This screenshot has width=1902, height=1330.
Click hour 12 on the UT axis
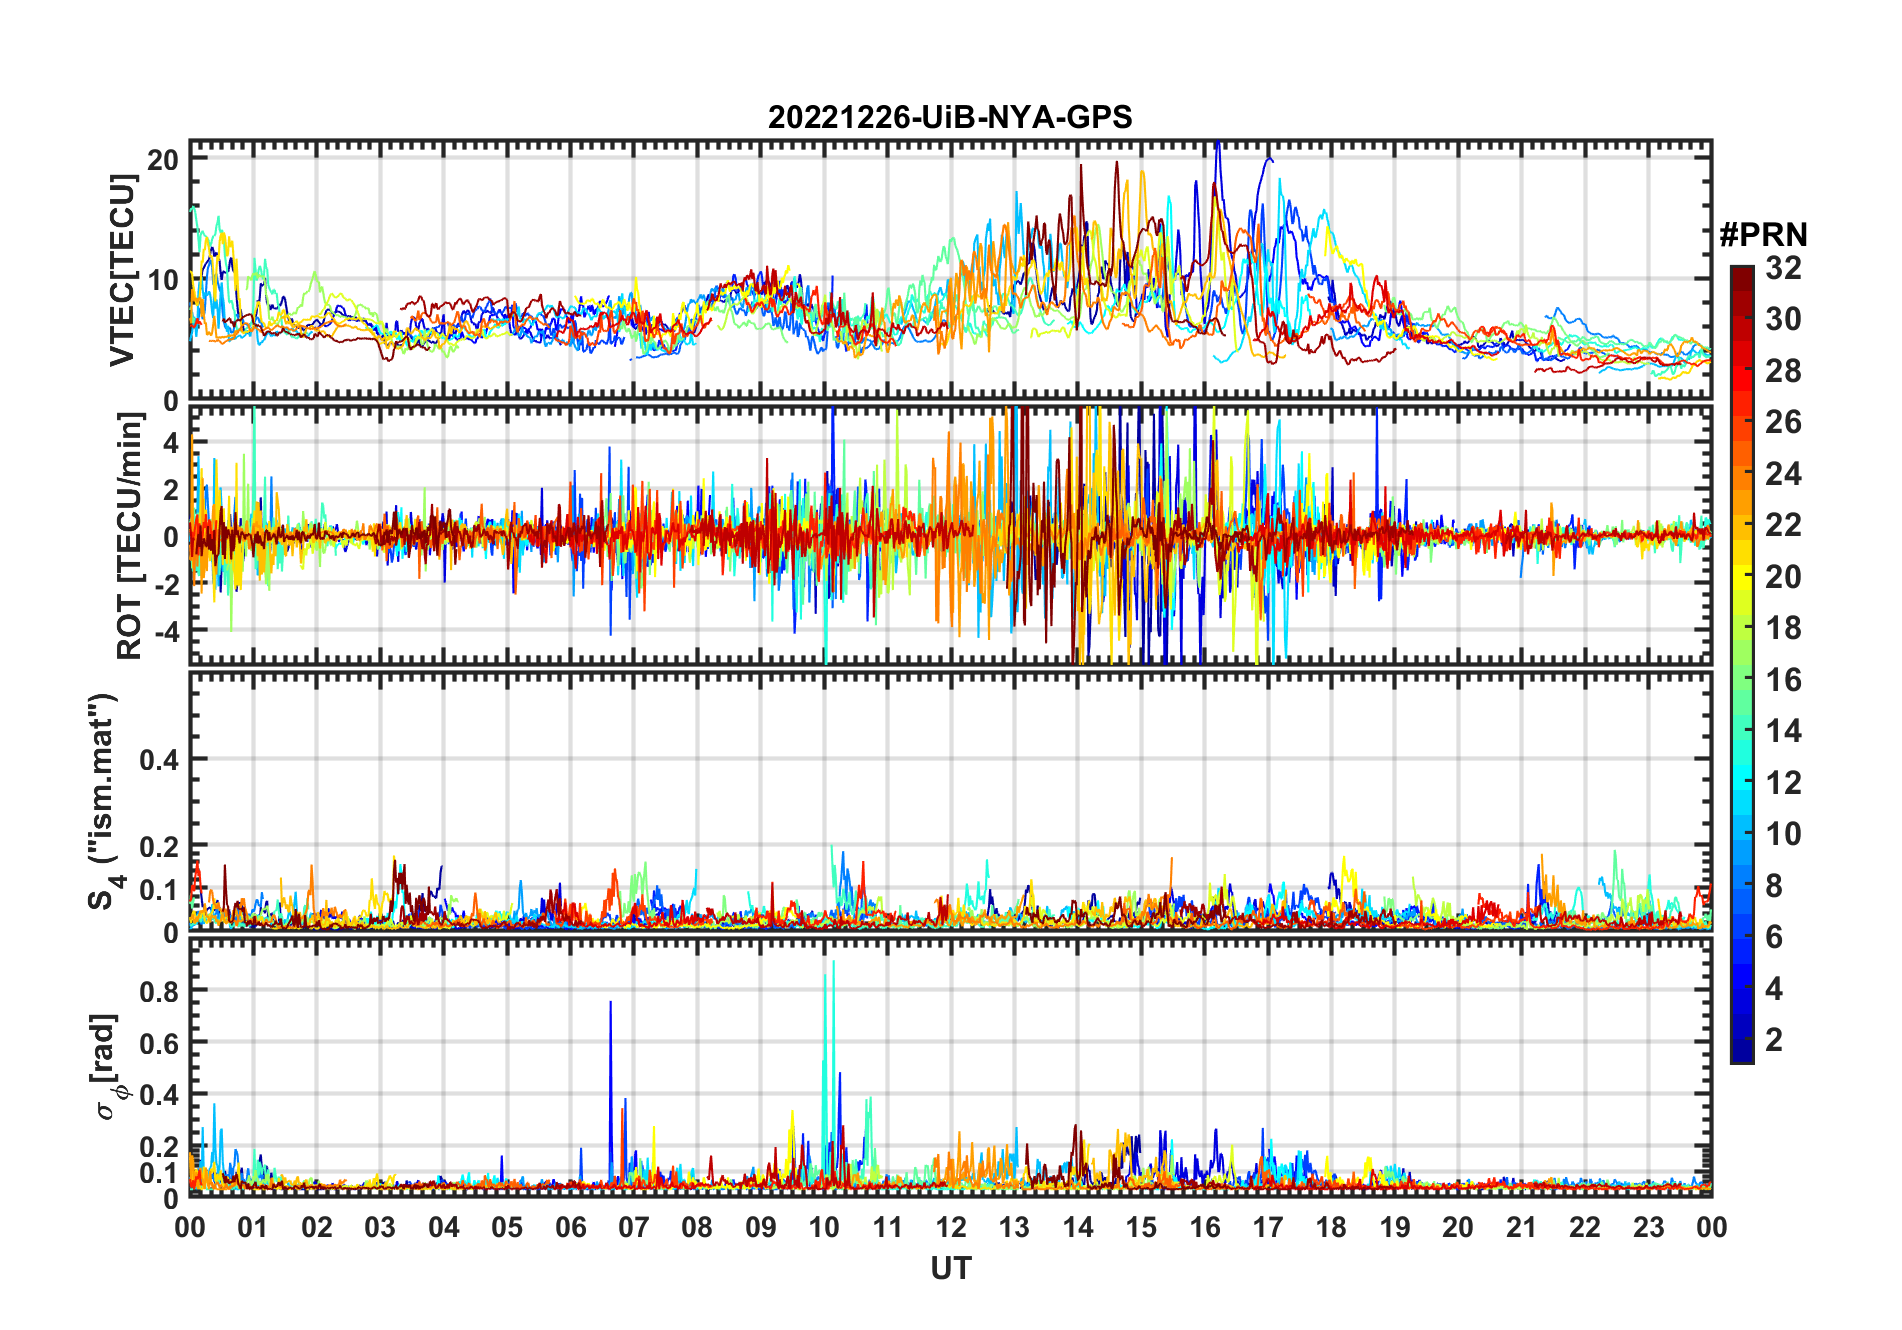(x=951, y=1227)
